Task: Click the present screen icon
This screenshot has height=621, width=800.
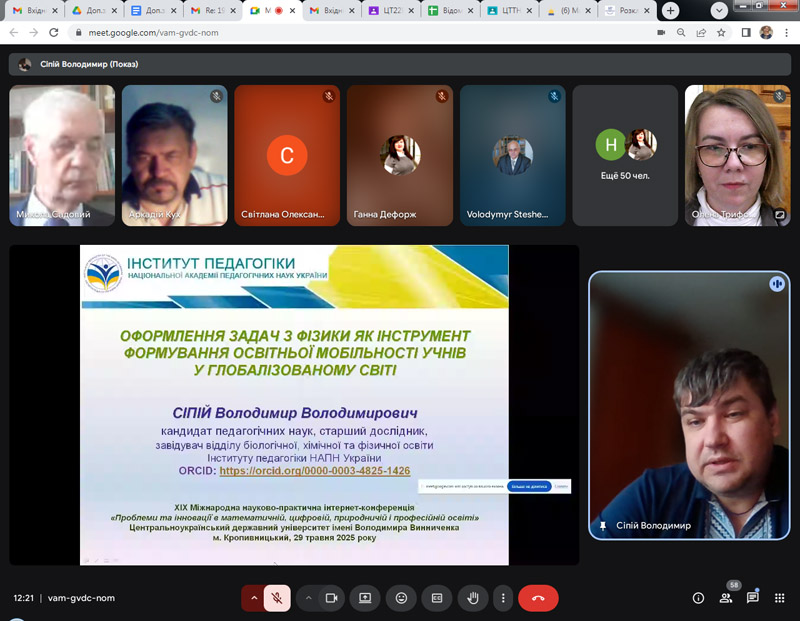Action: click(x=365, y=598)
